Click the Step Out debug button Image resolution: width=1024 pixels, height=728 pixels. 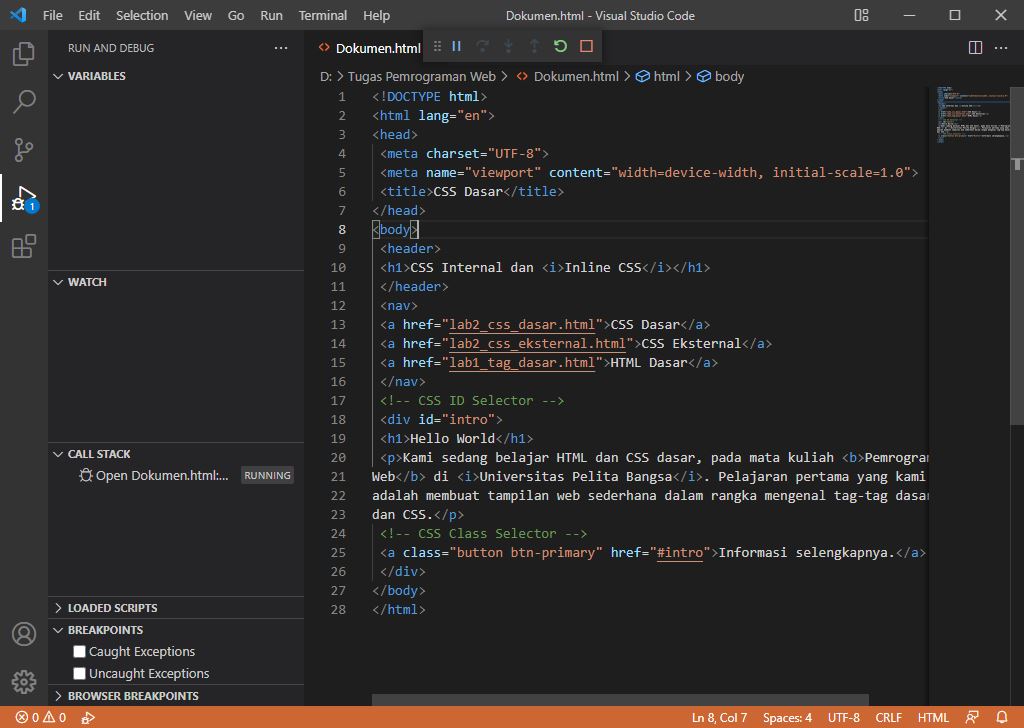coord(534,46)
